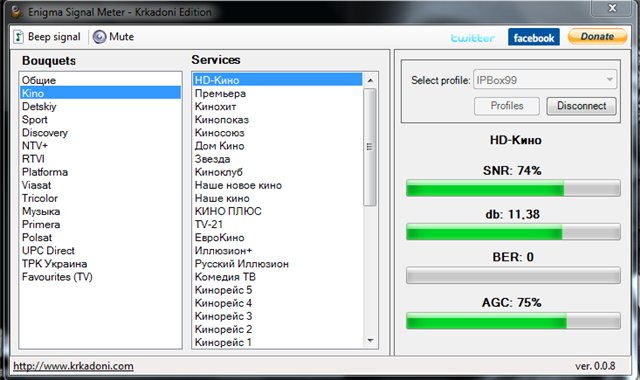Click the ver. 0.0.8 version label
The width and height of the screenshot is (640, 380).
[595, 366]
